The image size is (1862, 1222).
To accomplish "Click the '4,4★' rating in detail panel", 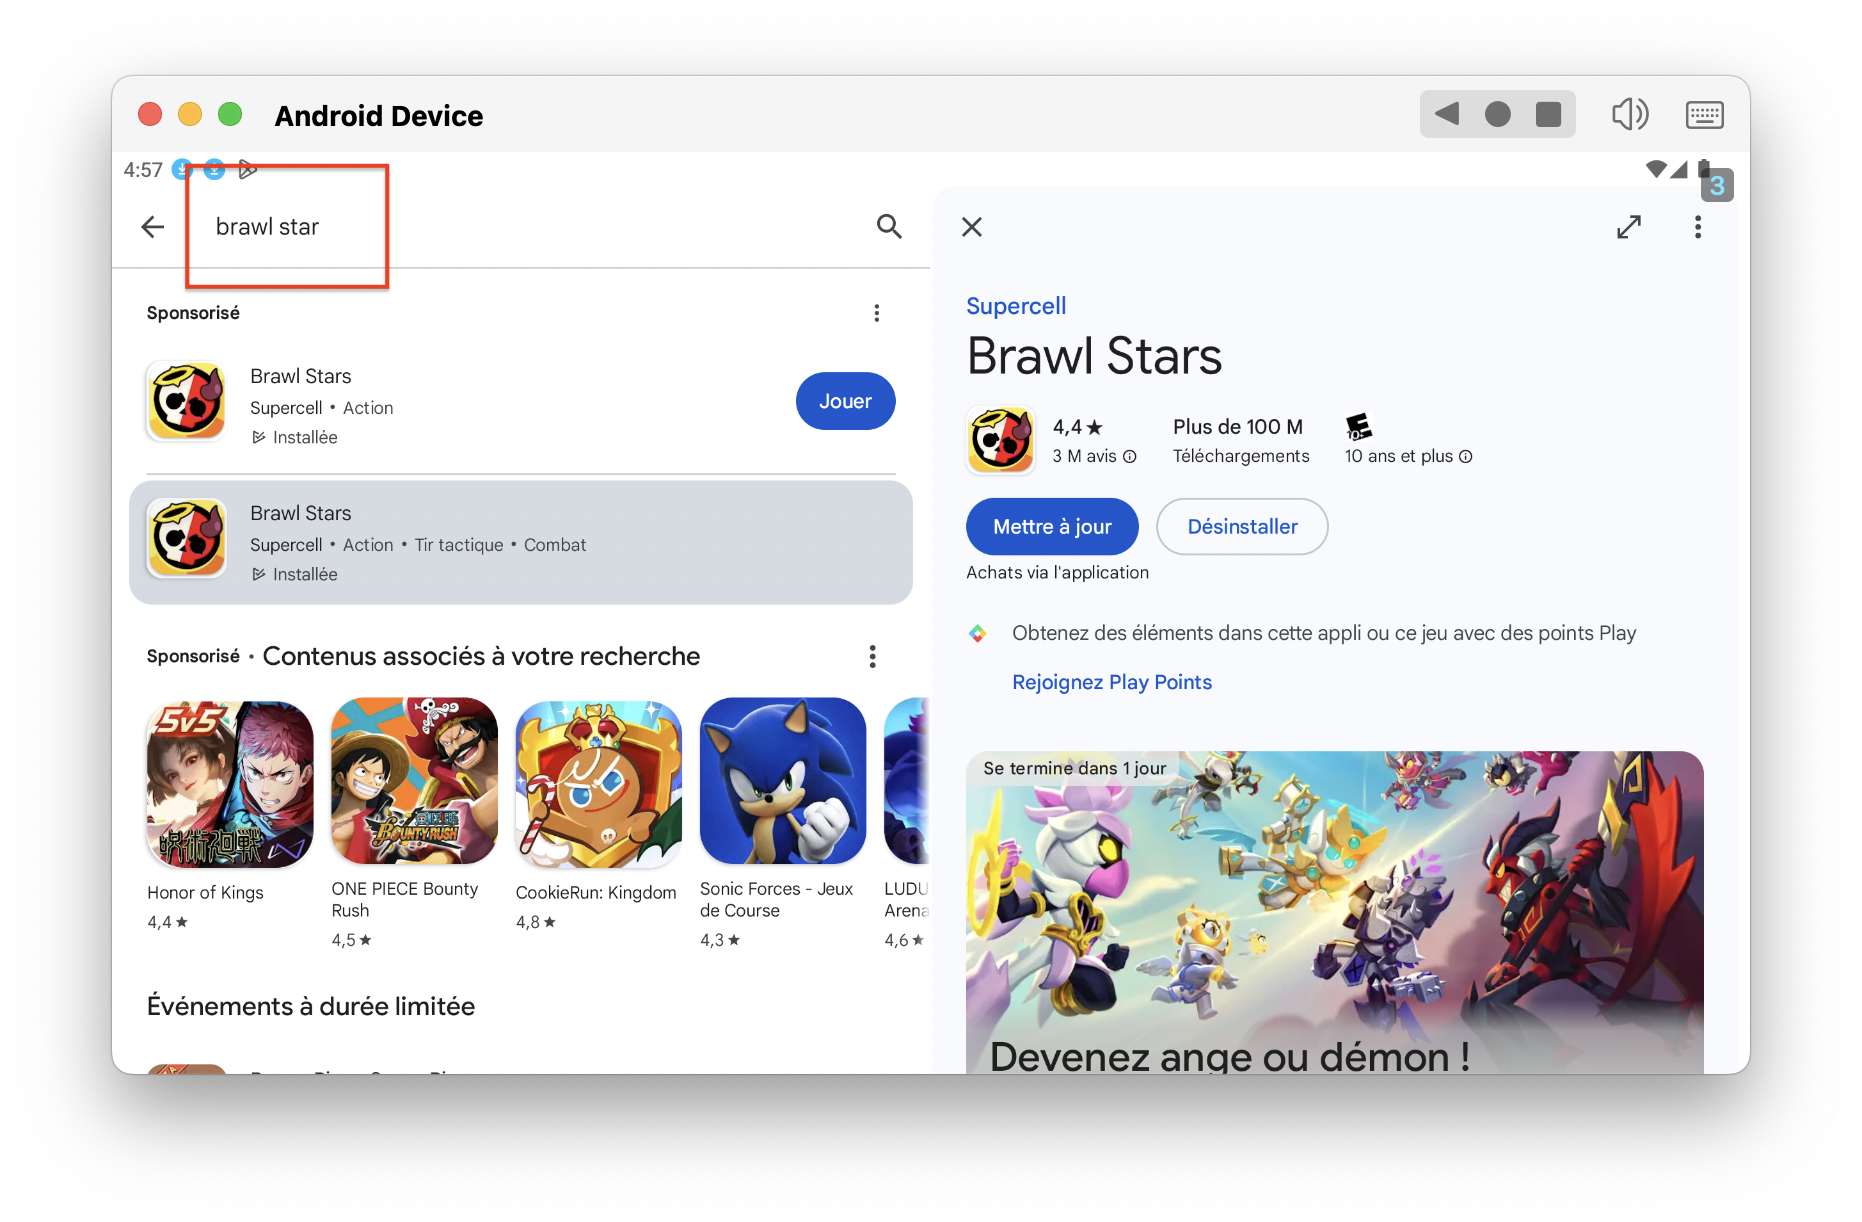I will click(x=1078, y=427).
